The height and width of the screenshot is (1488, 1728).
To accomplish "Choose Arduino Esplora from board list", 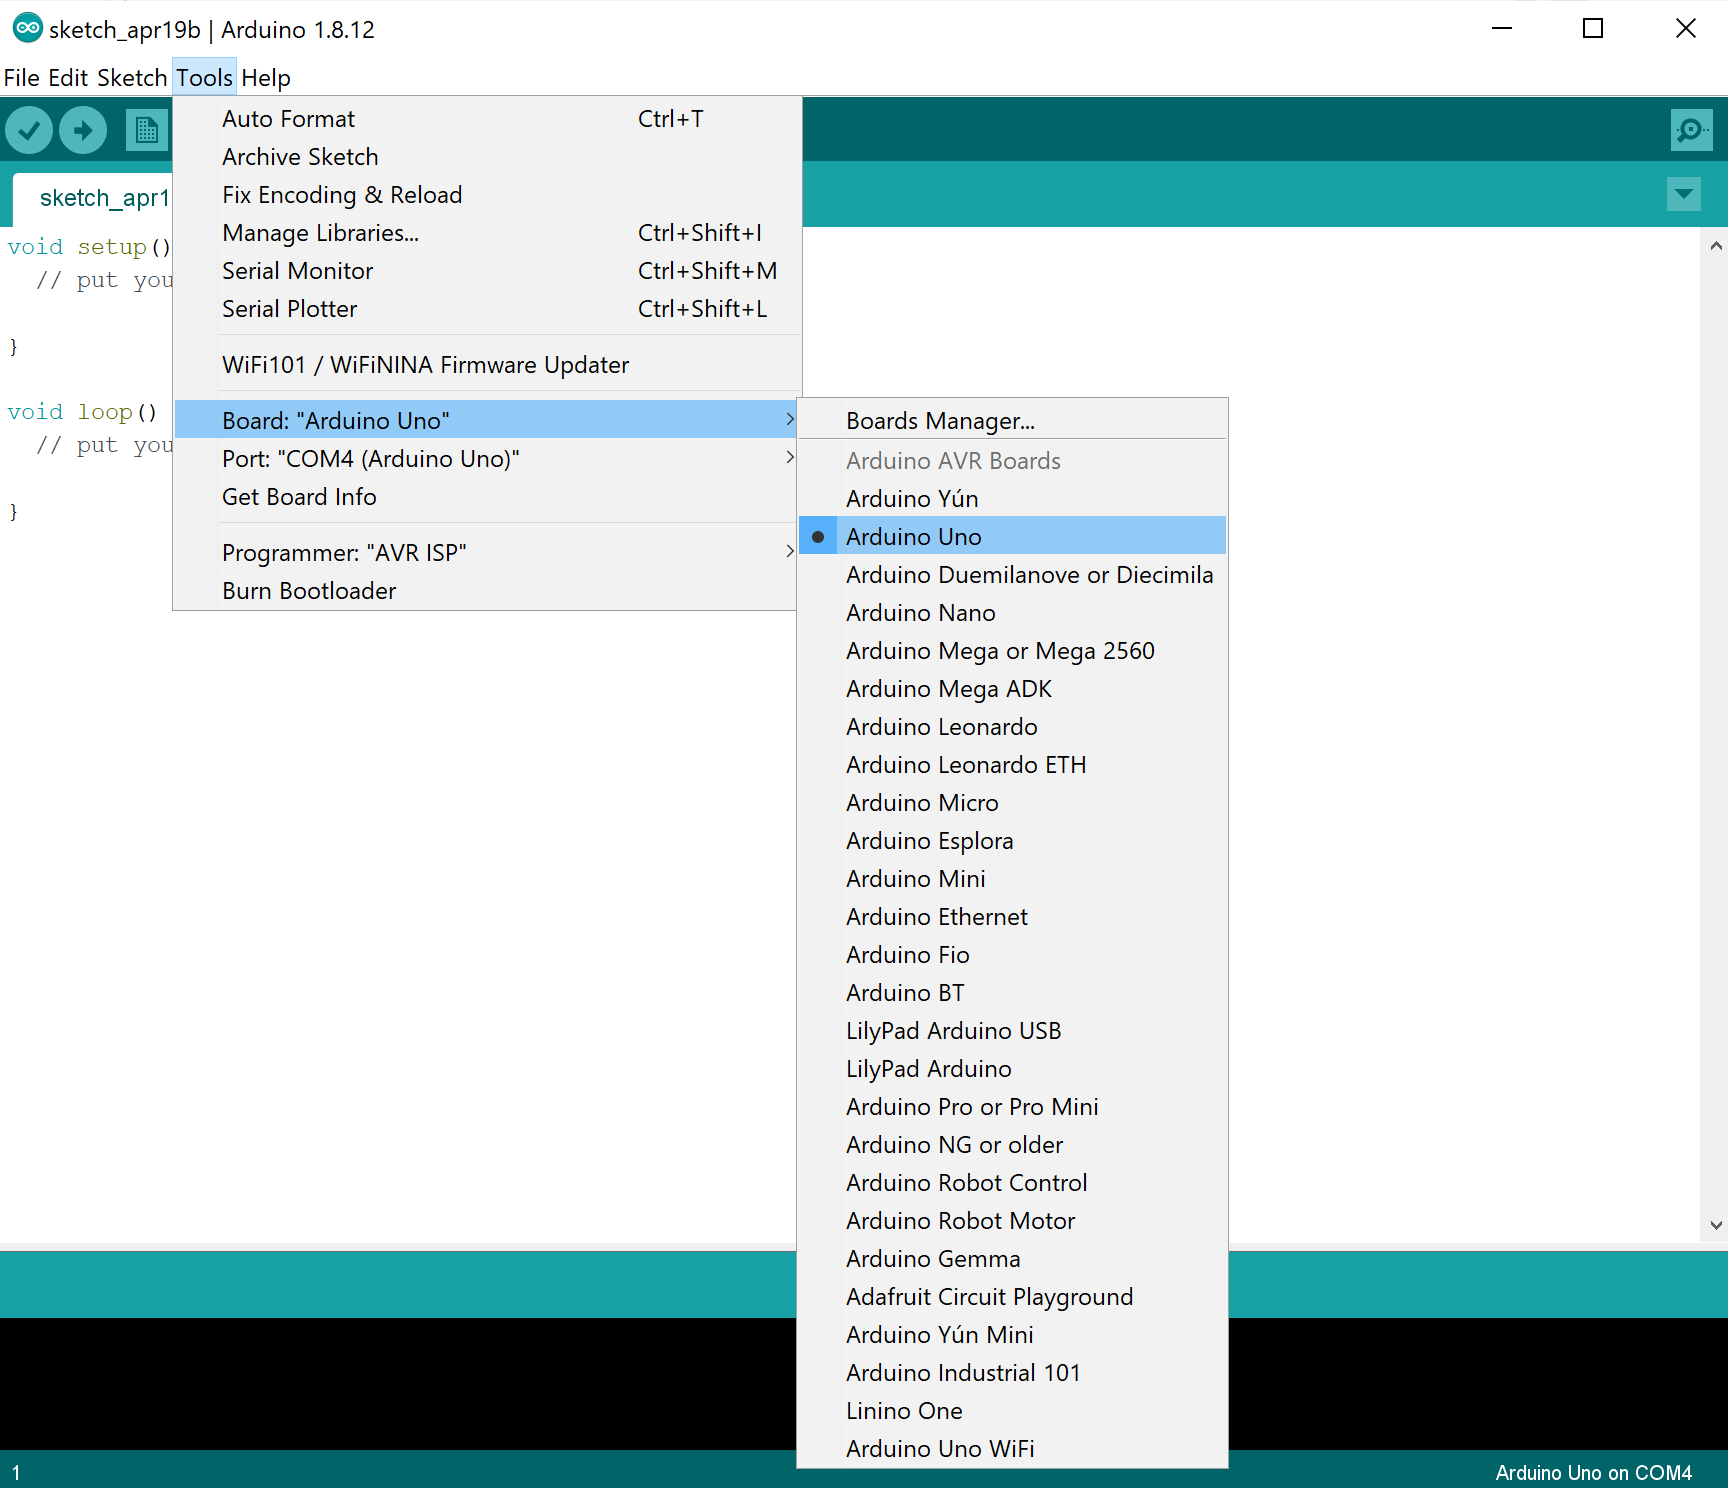I will [x=1012, y=840].
